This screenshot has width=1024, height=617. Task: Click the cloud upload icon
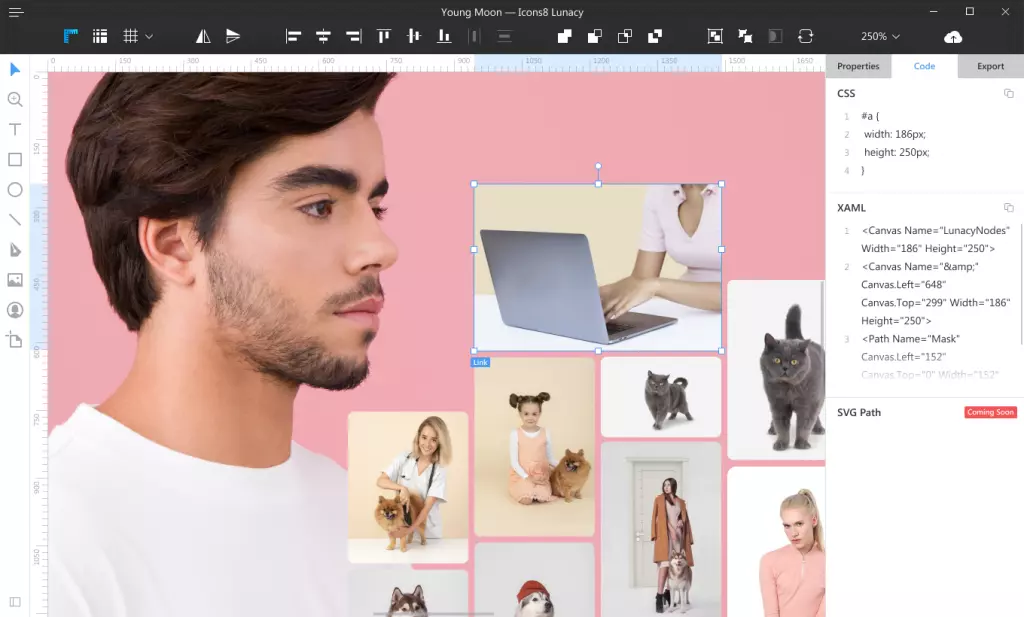953,37
